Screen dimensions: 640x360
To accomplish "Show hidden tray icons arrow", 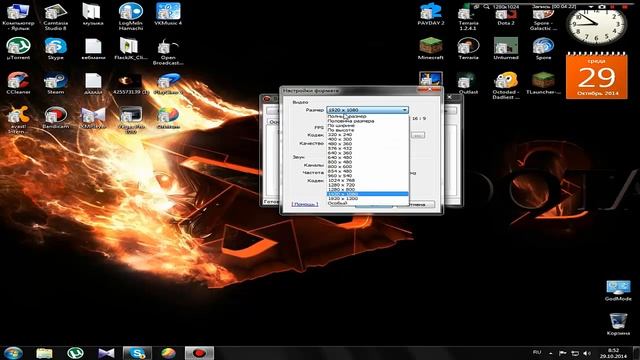I will [x=551, y=353].
